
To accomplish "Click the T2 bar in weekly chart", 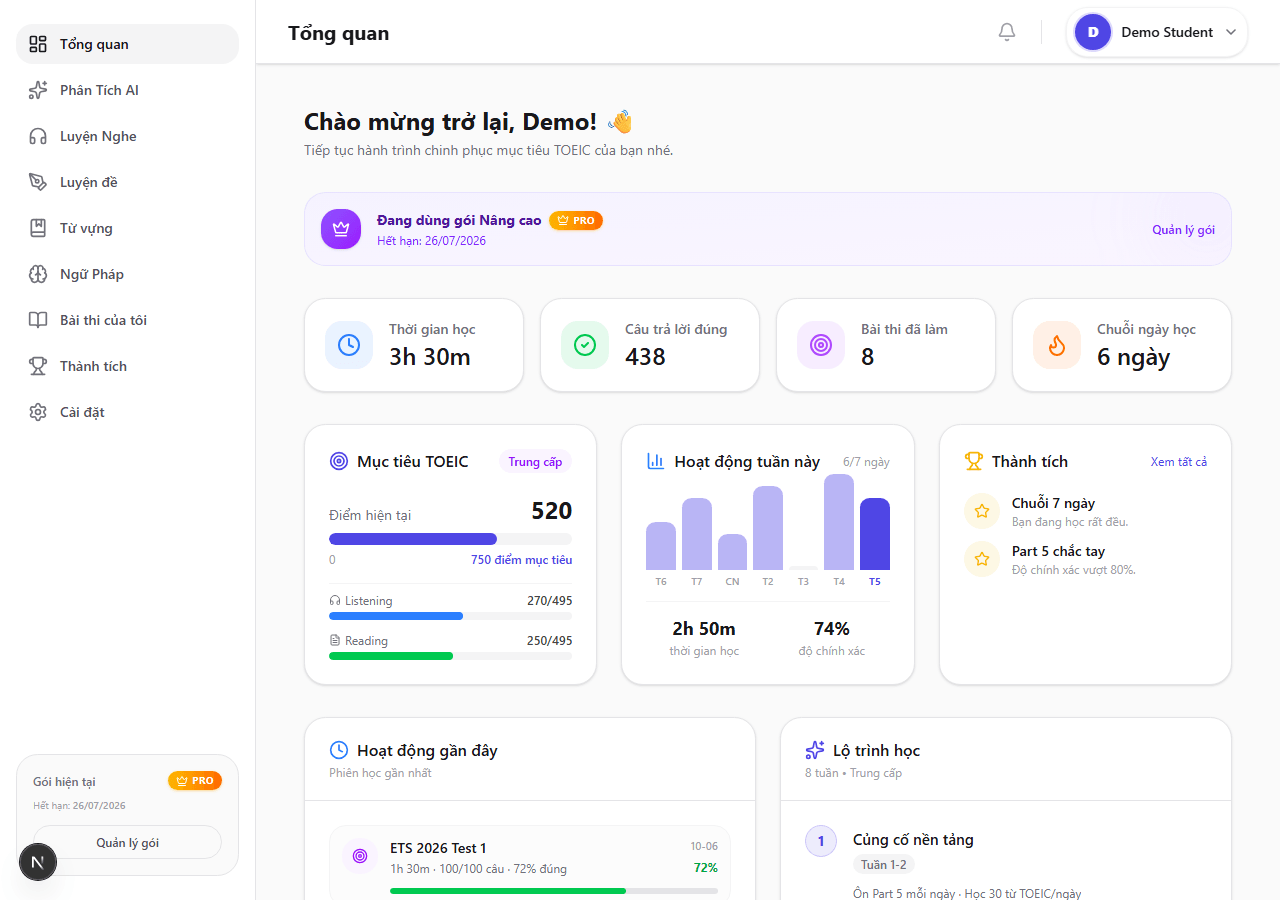I will click(x=768, y=528).
